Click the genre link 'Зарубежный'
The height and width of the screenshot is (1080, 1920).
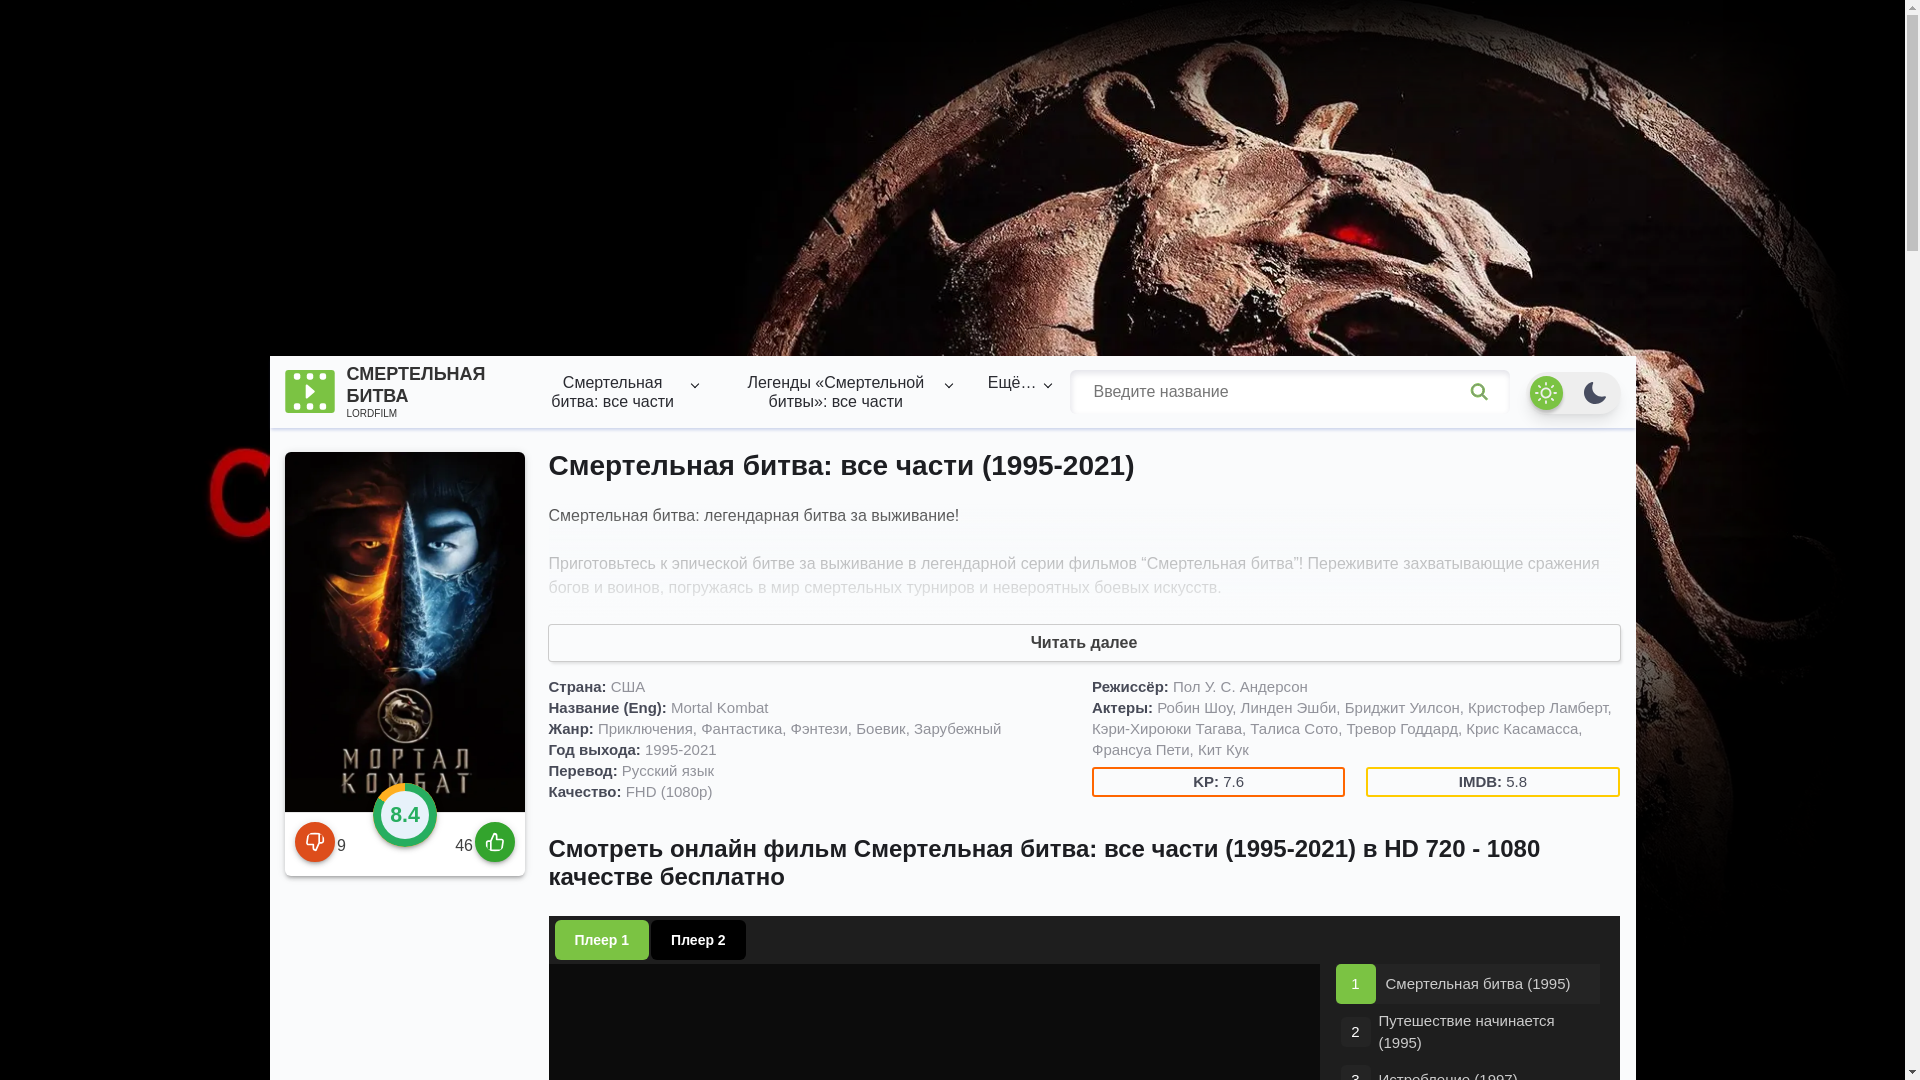[957, 729]
